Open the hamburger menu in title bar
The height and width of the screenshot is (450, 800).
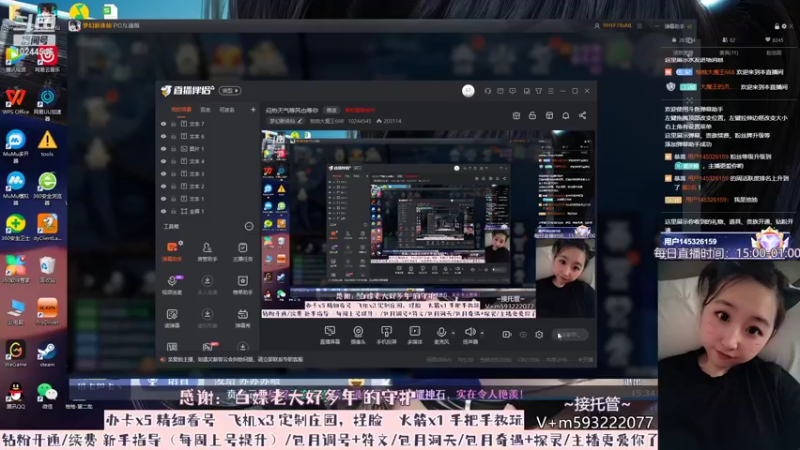coord(551,91)
